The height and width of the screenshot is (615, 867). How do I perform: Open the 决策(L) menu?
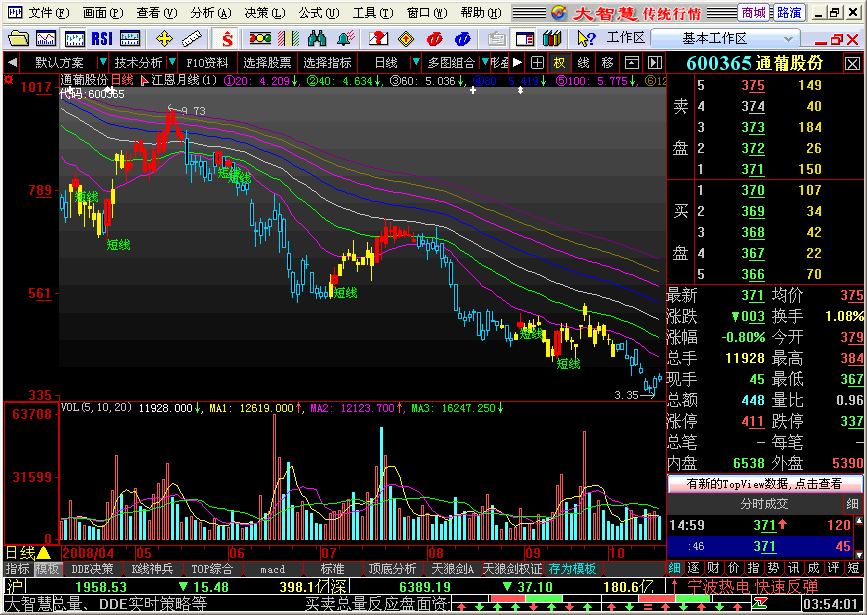click(x=264, y=13)
